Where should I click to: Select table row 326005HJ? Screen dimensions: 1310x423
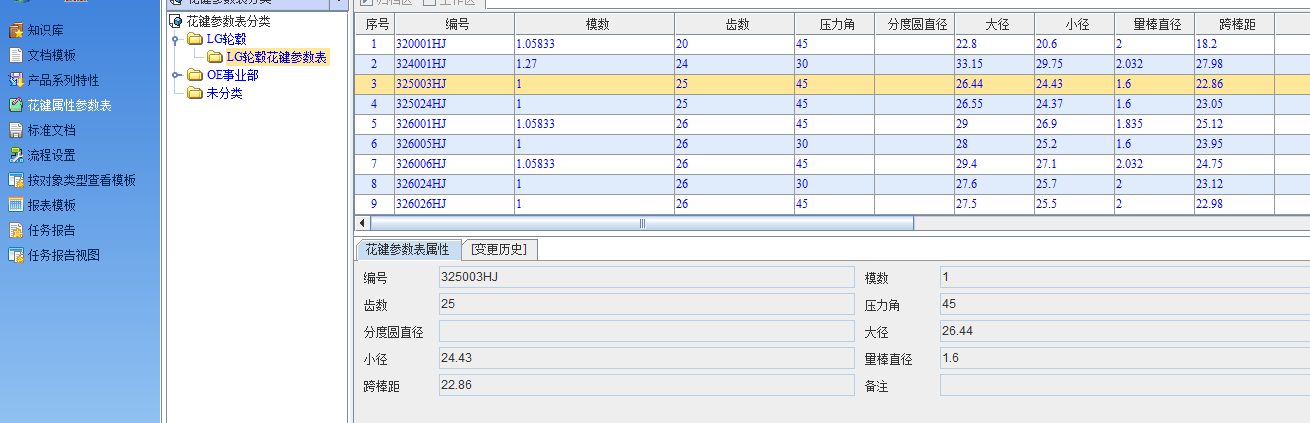coord(832,144)
